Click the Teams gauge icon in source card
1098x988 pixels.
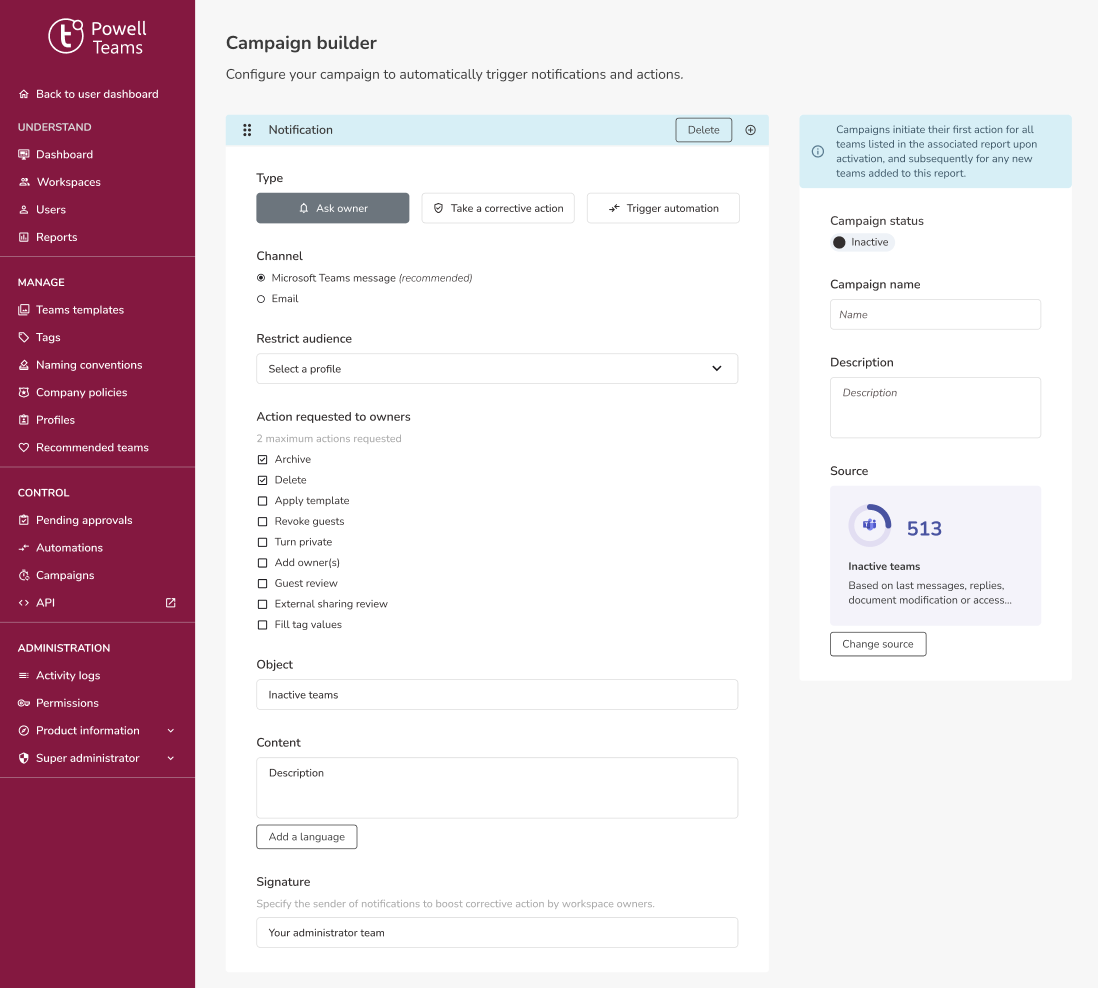(870, 525)
